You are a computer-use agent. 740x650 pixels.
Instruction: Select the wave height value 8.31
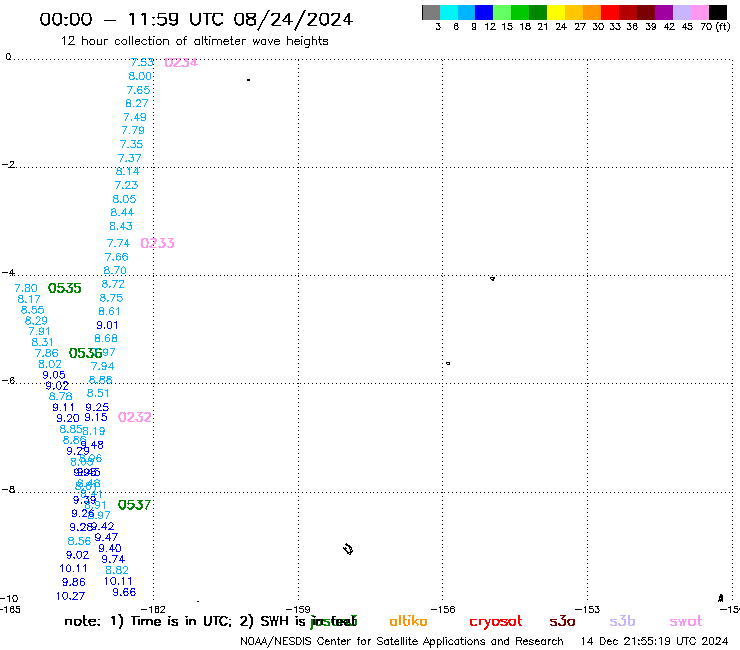tap(42, 342)
